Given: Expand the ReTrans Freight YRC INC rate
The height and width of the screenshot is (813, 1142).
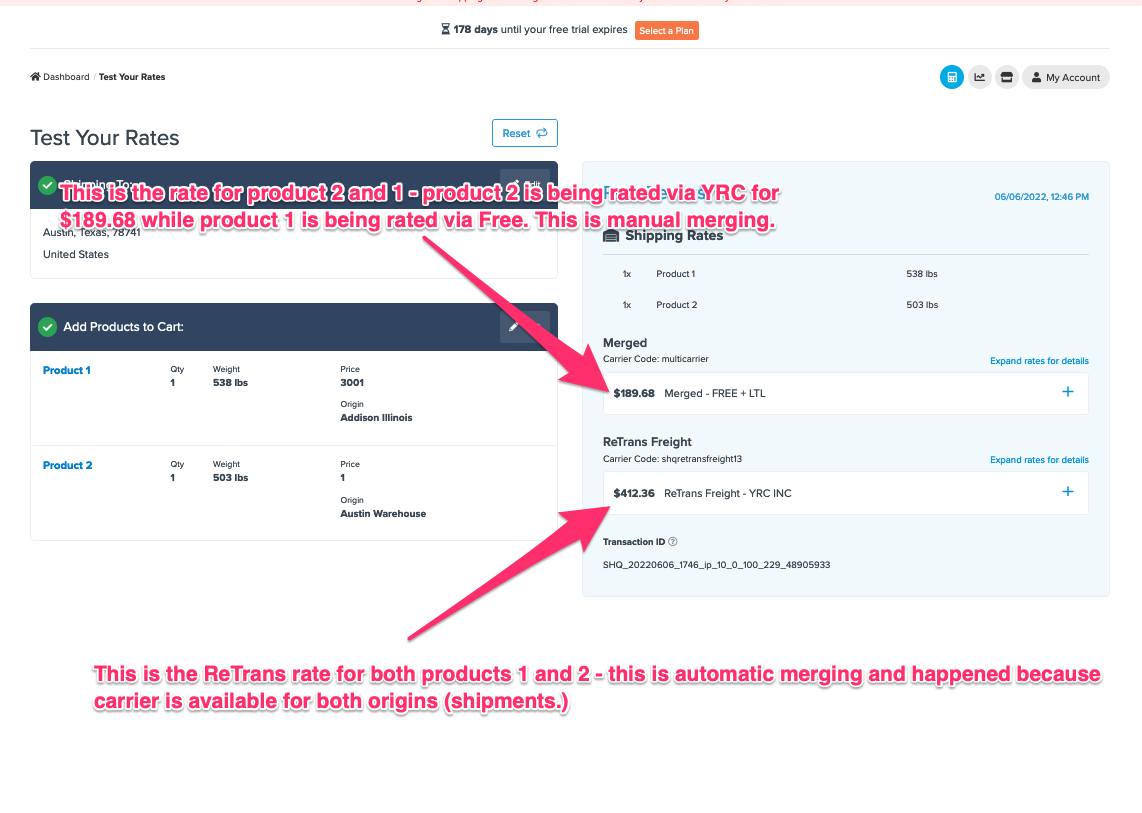Looking at the screenshot, I should (1067, 492).
